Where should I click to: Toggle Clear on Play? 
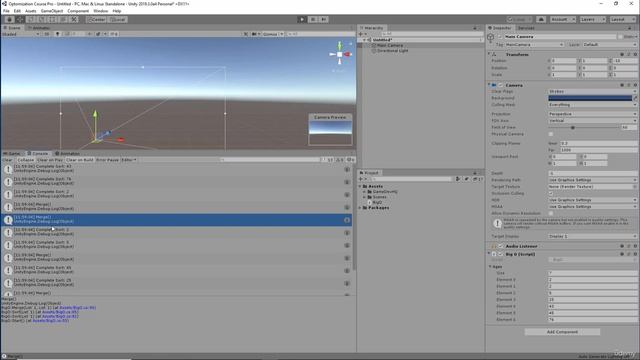click(50, 160)
